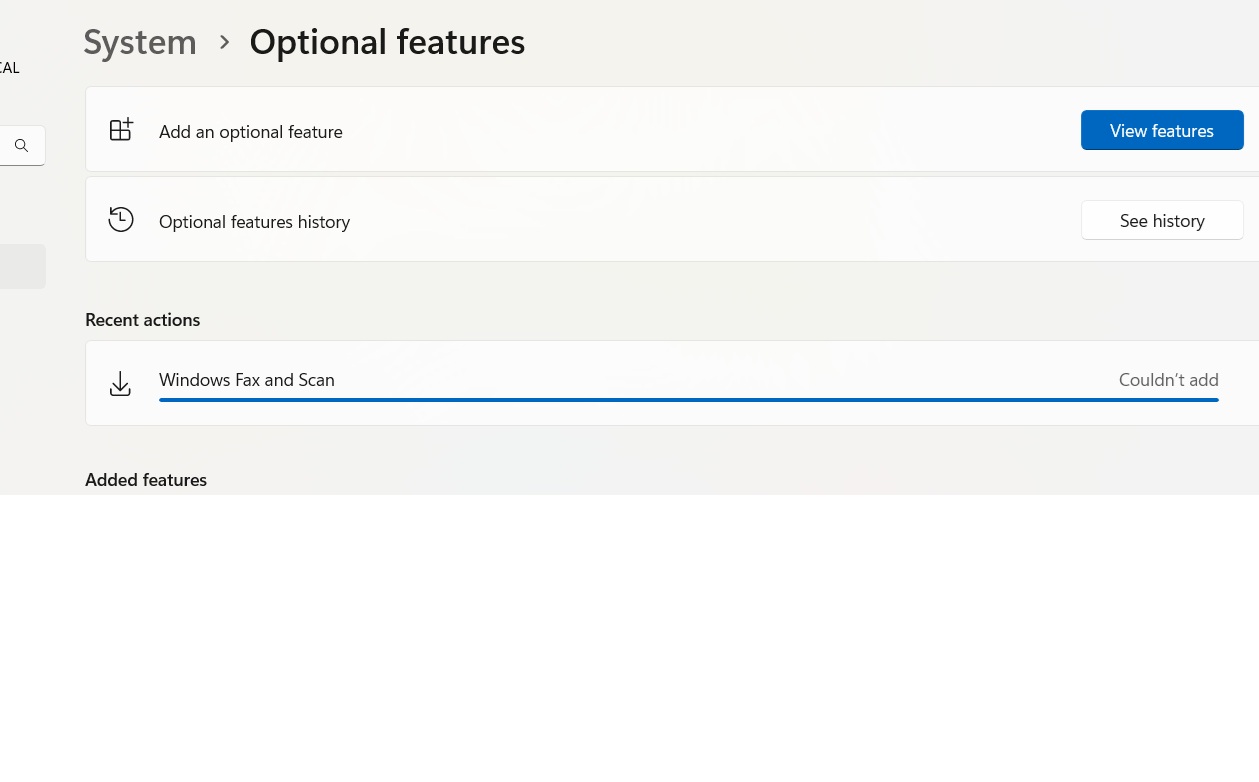Click See history for optional features
The height and width of the screenshot is (782, 1259).
(x=1162, y=220)
